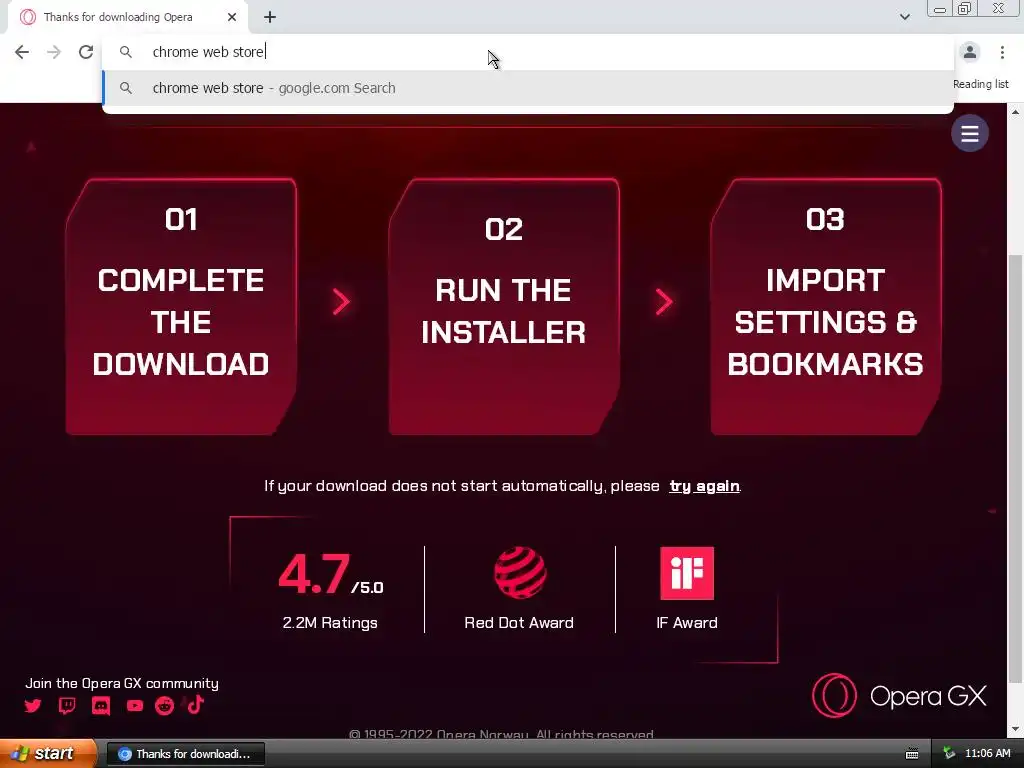Select the Thanks for downloading Opera tab
Screen dimensions: 1024x768
click(x=127, y=17)
